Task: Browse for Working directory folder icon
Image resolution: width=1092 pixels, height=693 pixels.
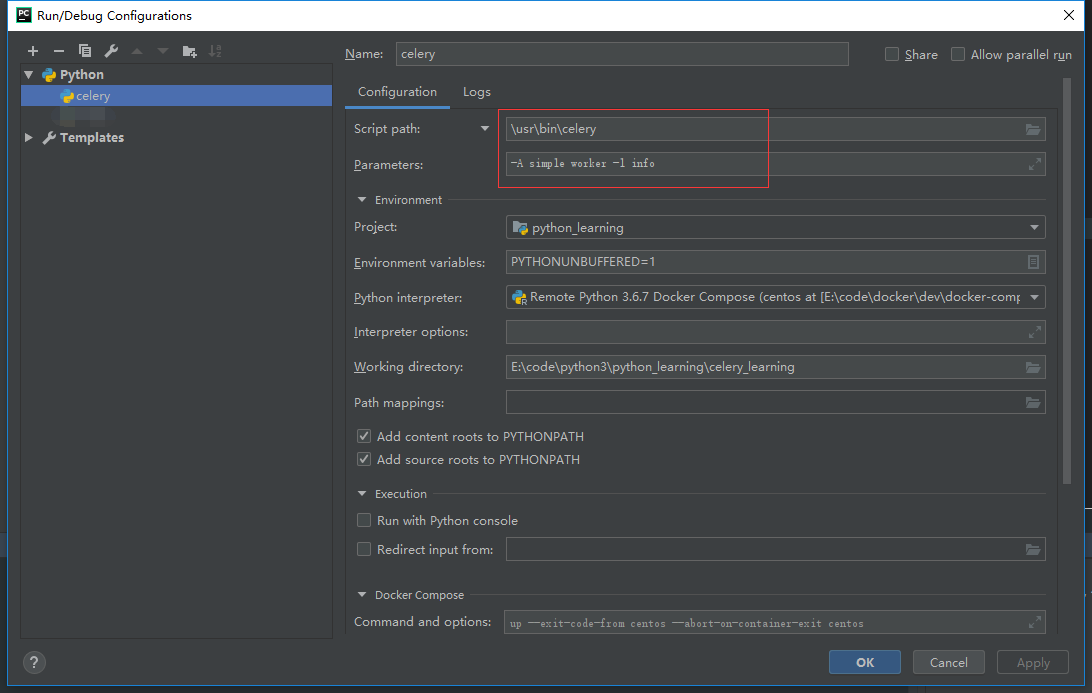Action: pyautogui.click(x=1033, y=367)
